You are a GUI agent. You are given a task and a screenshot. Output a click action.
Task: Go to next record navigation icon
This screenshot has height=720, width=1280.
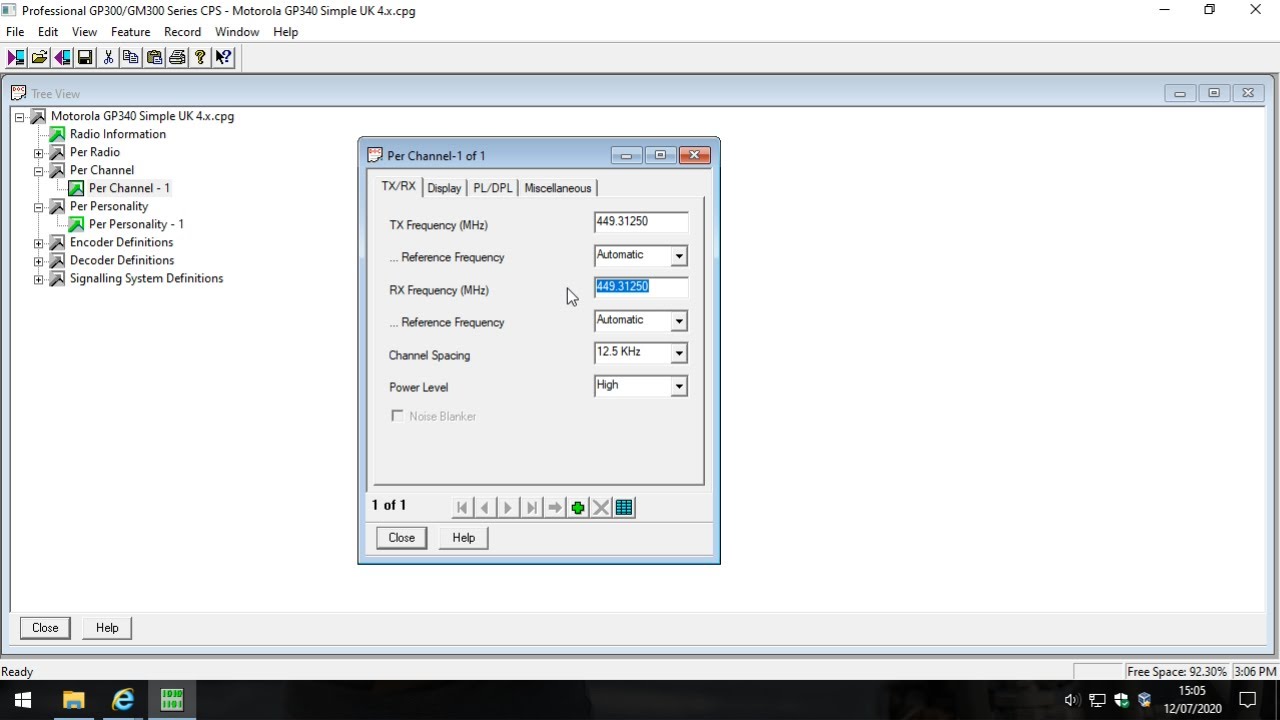[508, 508]
